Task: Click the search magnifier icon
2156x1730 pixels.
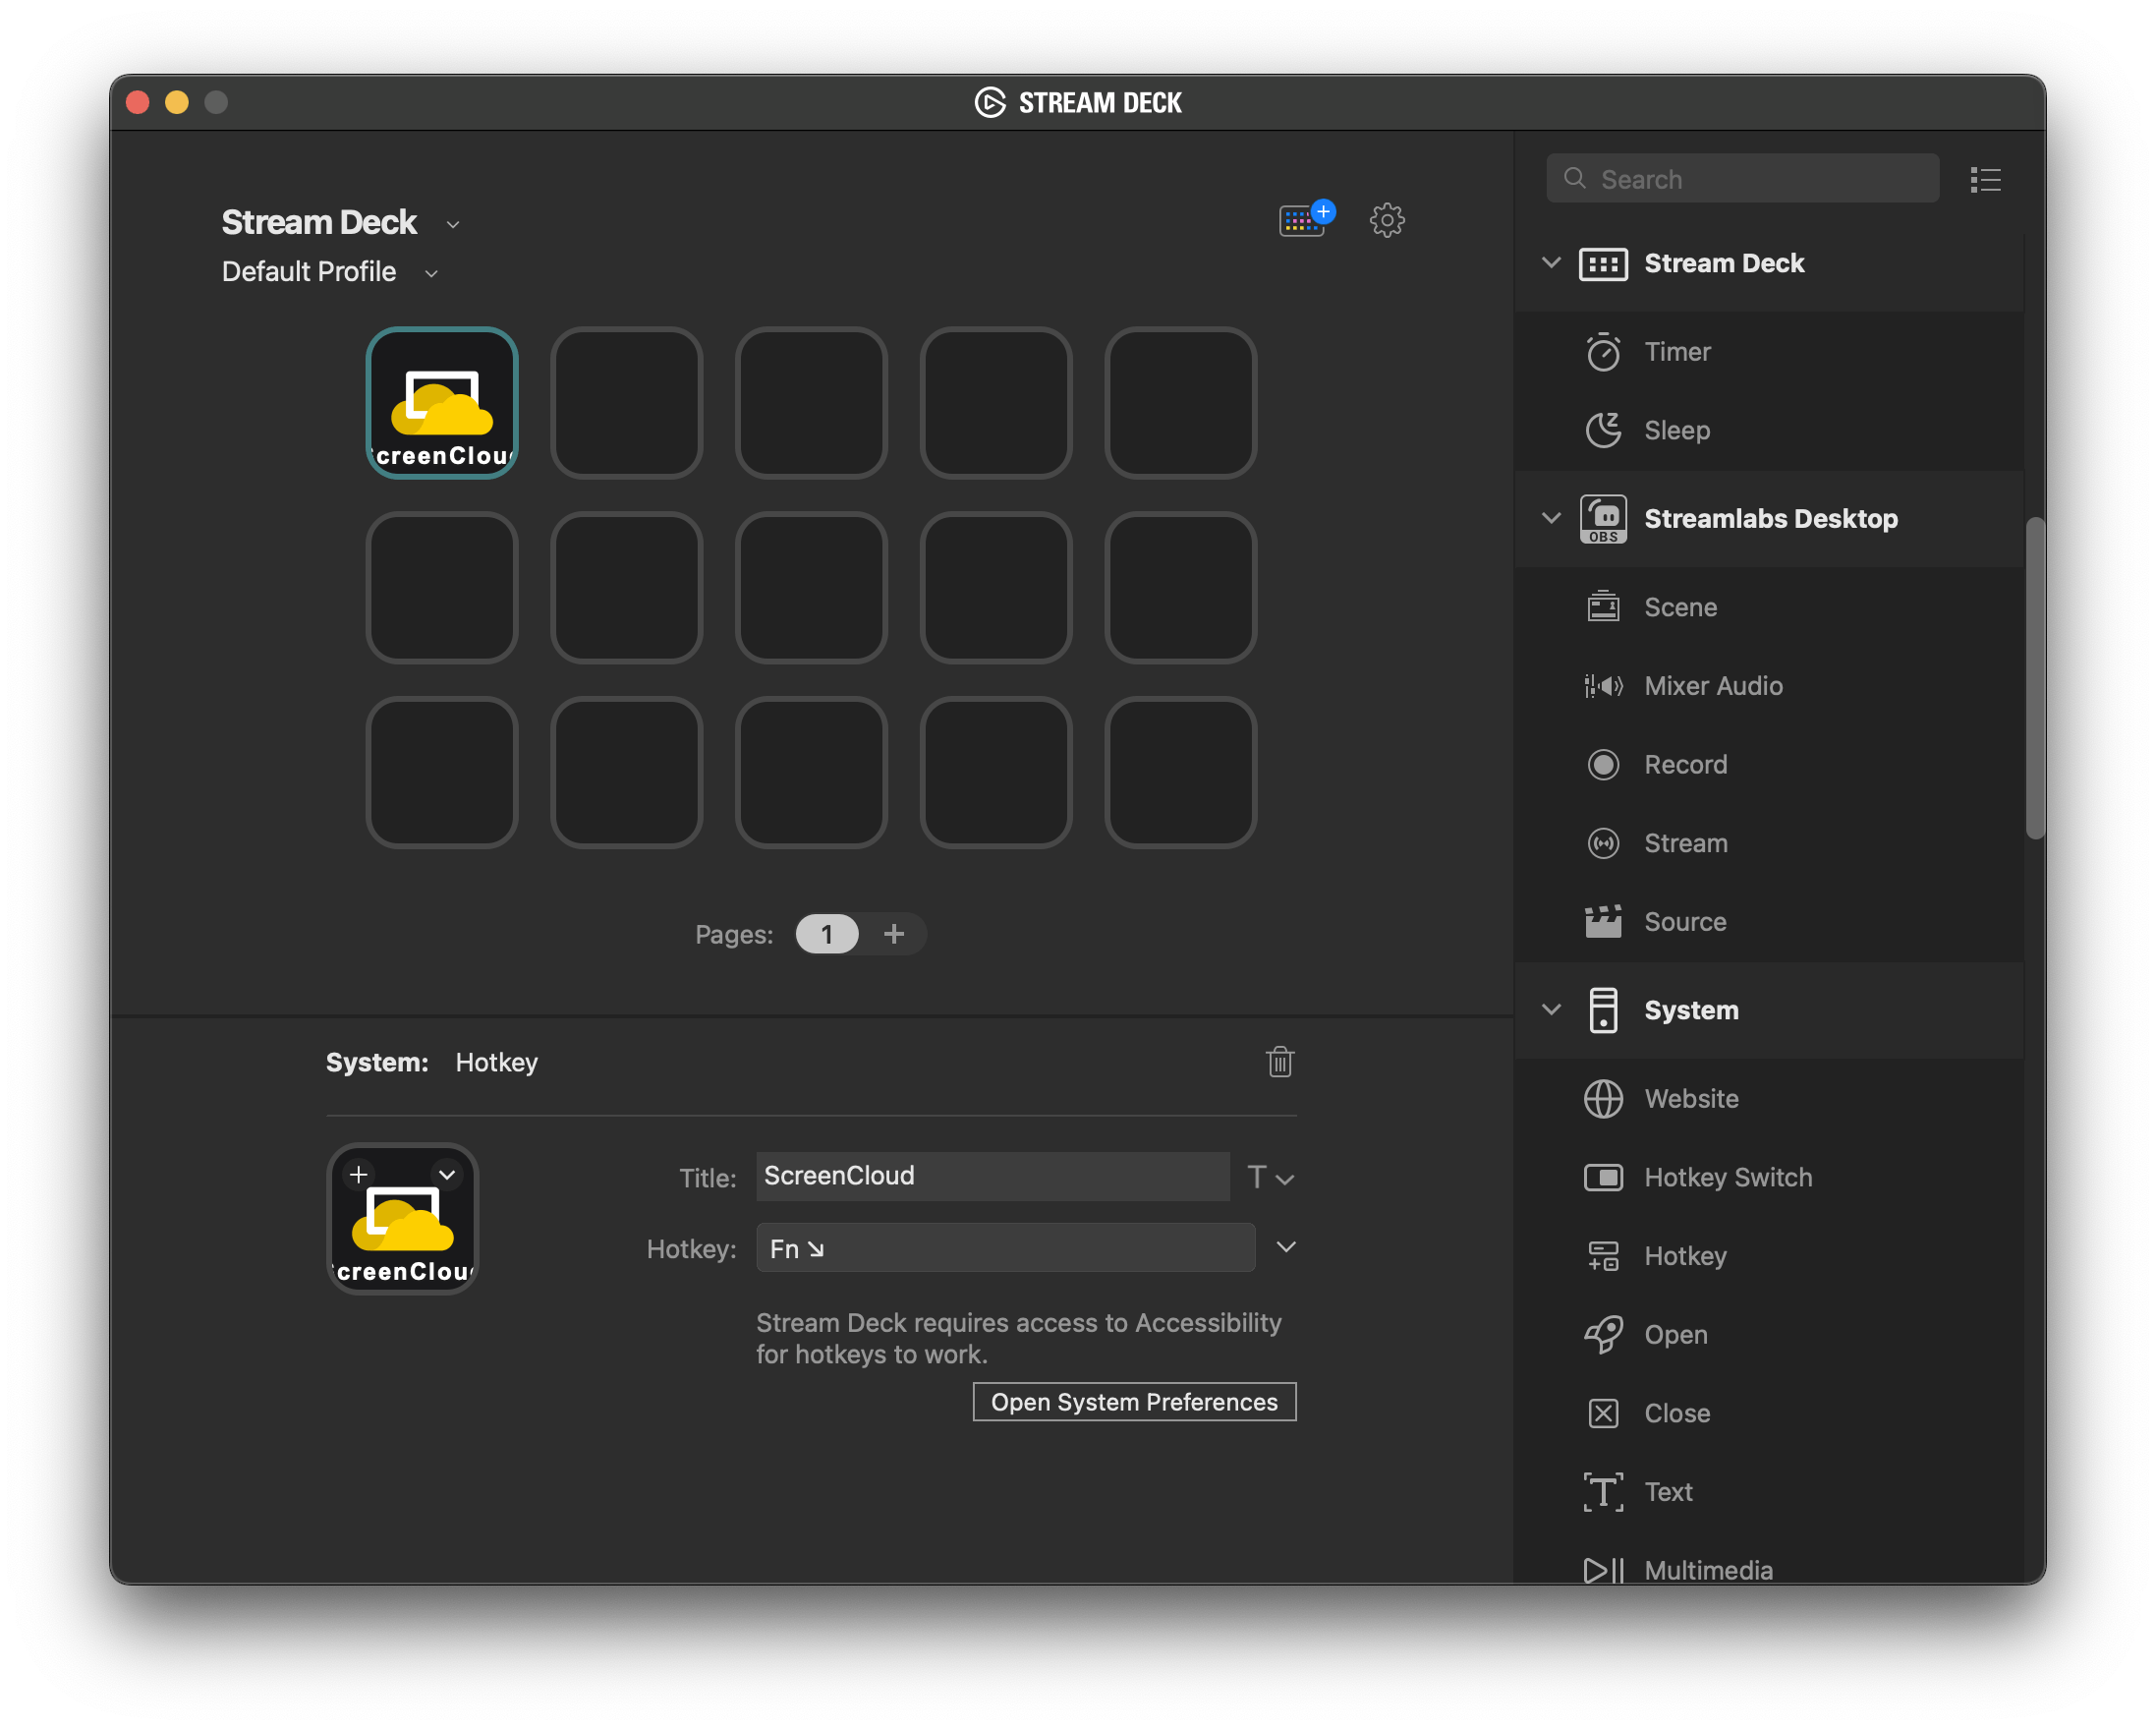Action: click(1574, 178)
